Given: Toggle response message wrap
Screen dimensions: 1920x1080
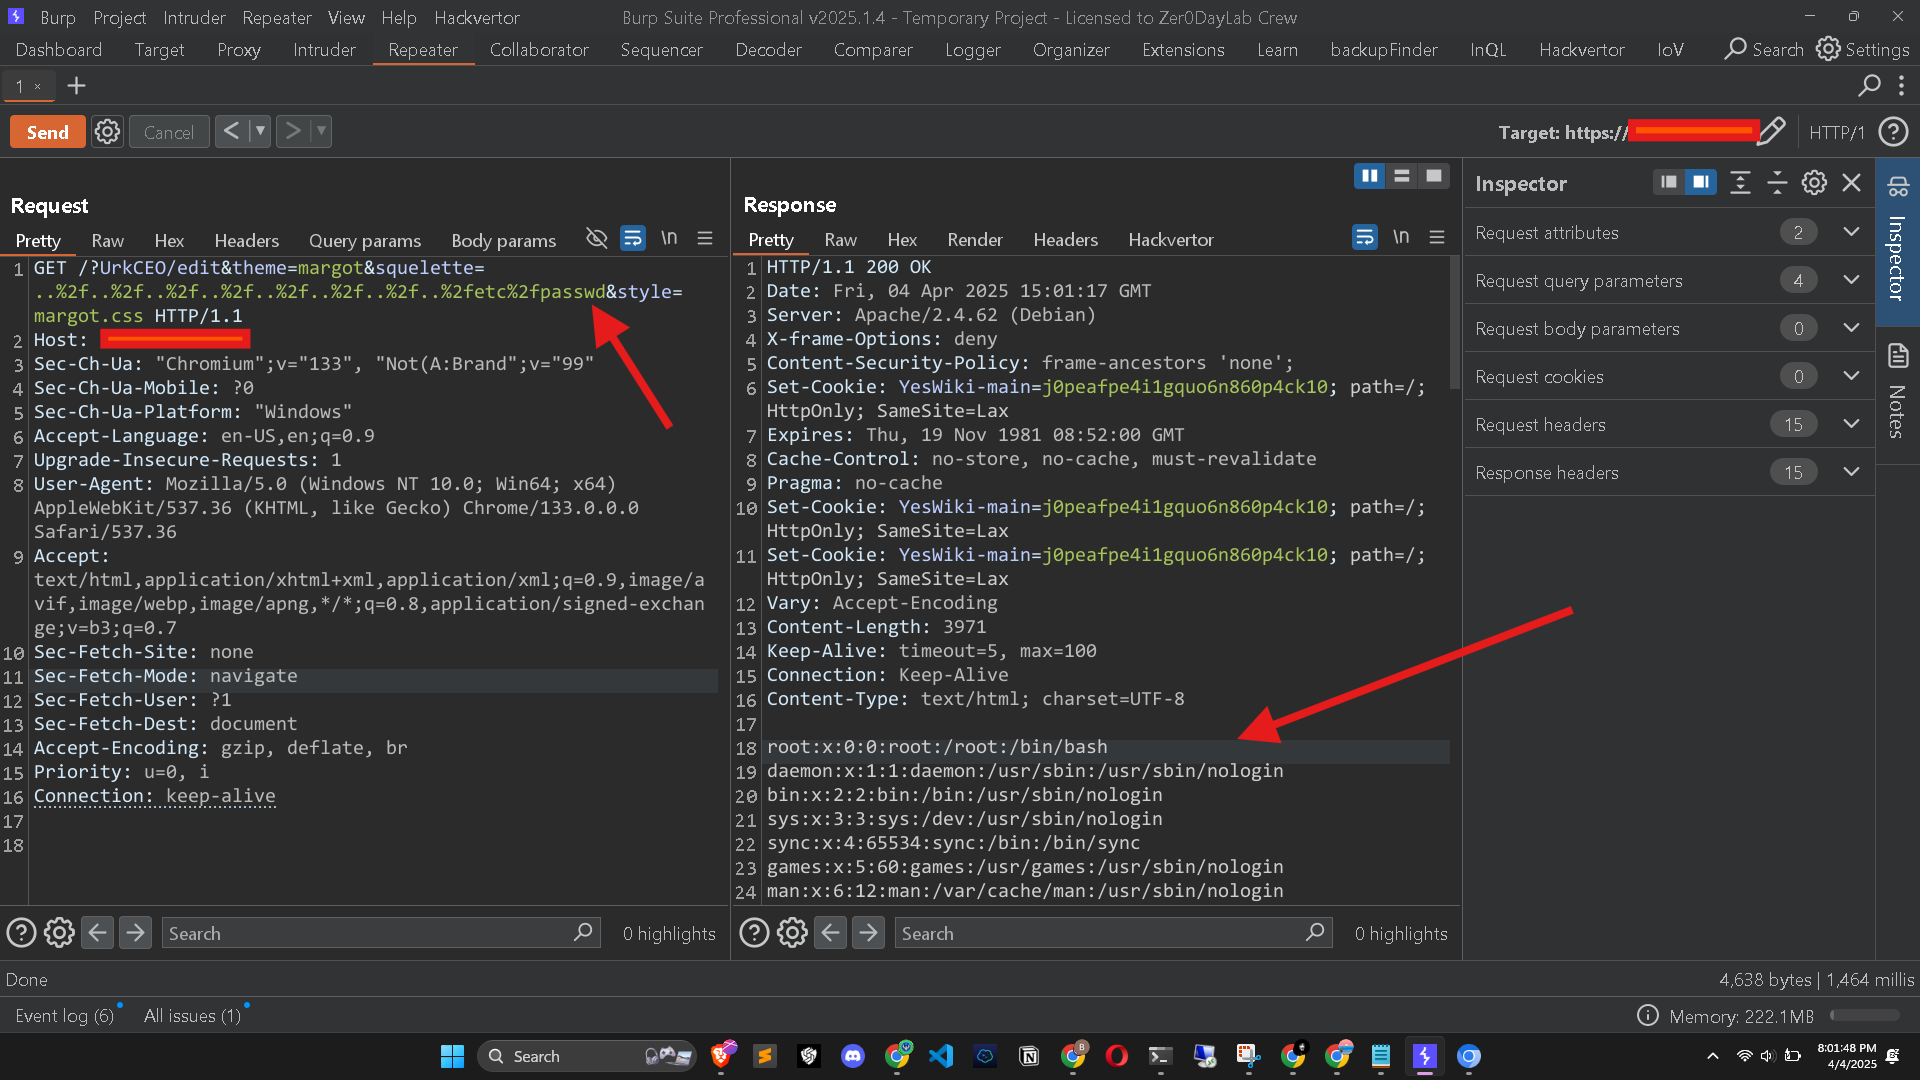Looking at the screenshot, I should (1365, 237).
